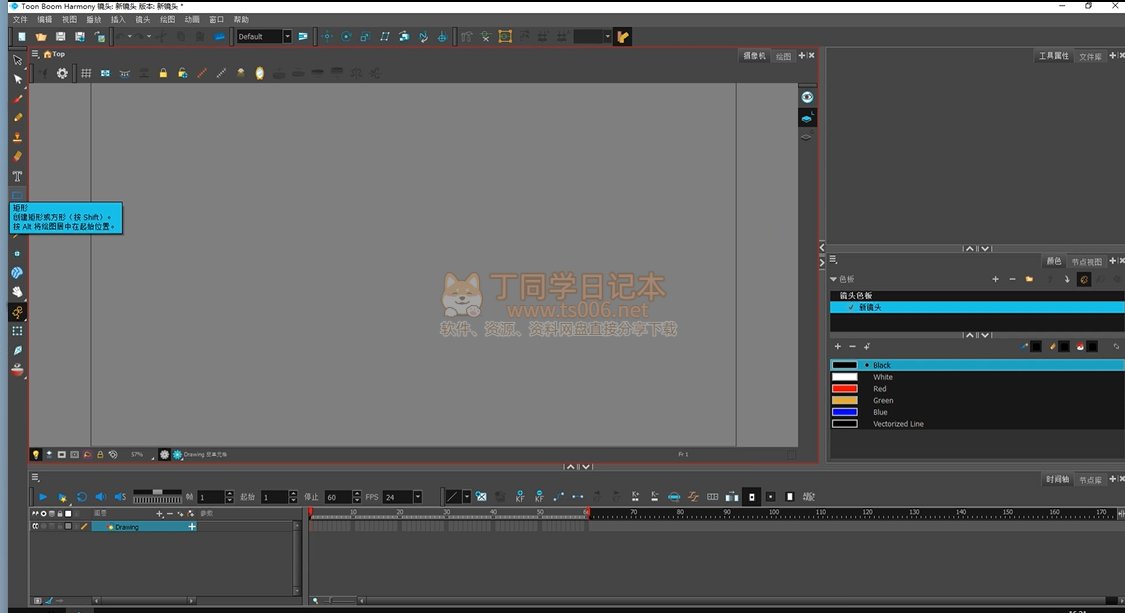1125x613 pixels.
Task: Select the Brush tool in left toolbar
Action: [17, 99]
